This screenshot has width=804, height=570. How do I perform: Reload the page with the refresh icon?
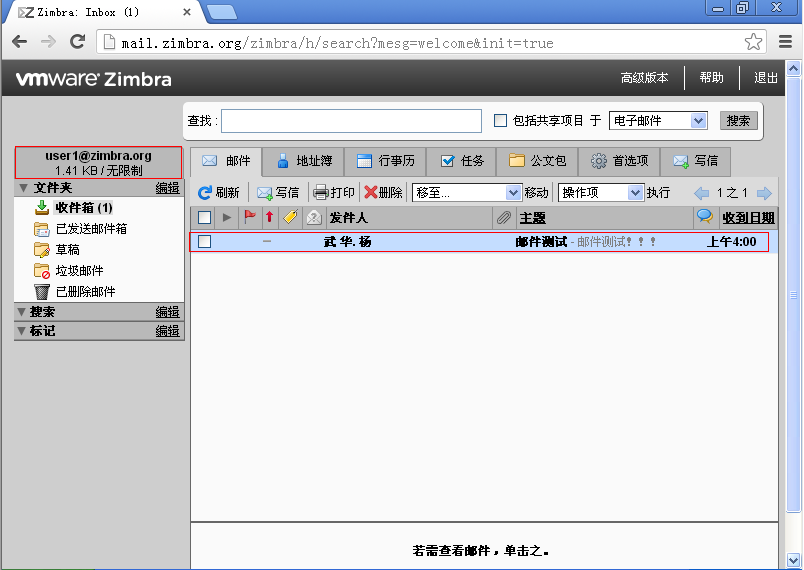[77, 42]
